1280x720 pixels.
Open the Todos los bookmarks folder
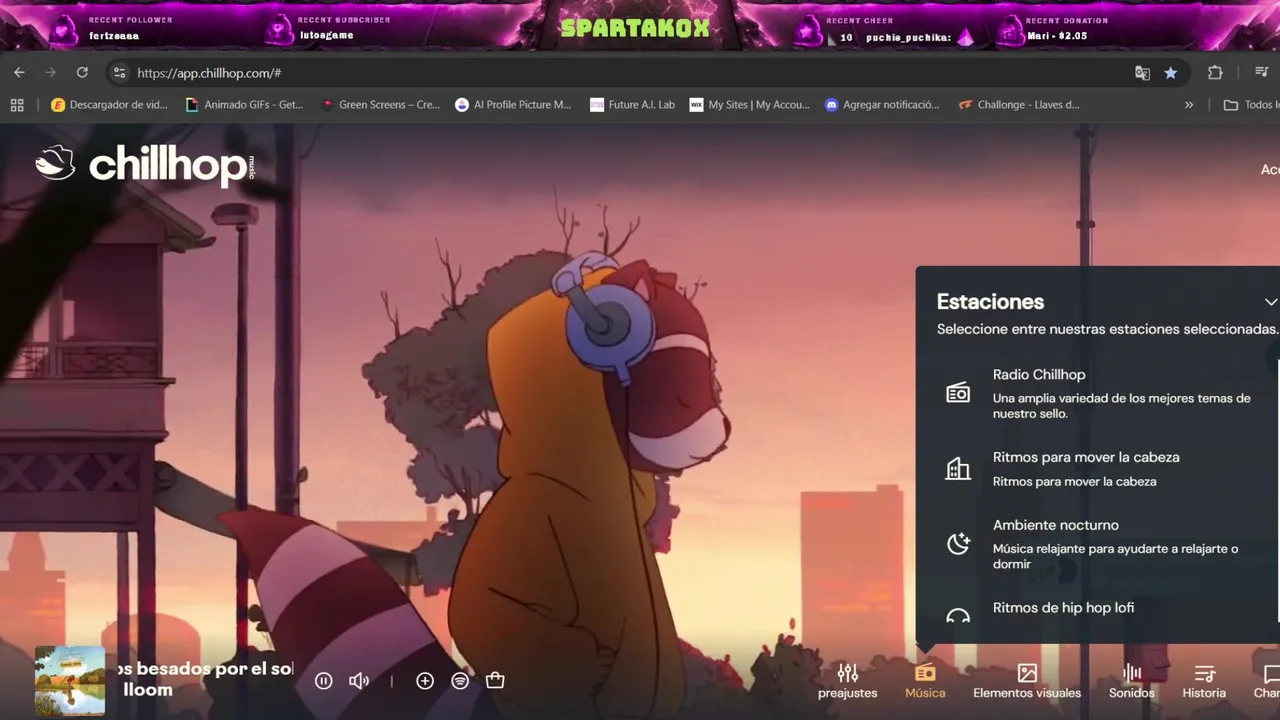coord(1250,104)
